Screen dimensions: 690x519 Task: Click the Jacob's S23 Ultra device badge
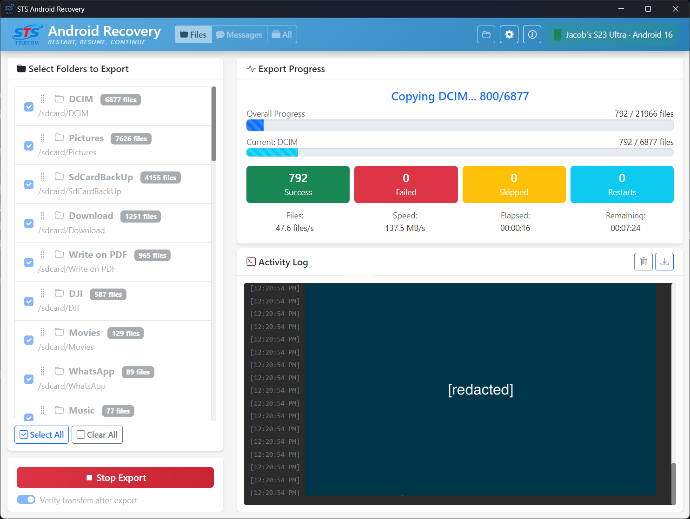point(613,35)
